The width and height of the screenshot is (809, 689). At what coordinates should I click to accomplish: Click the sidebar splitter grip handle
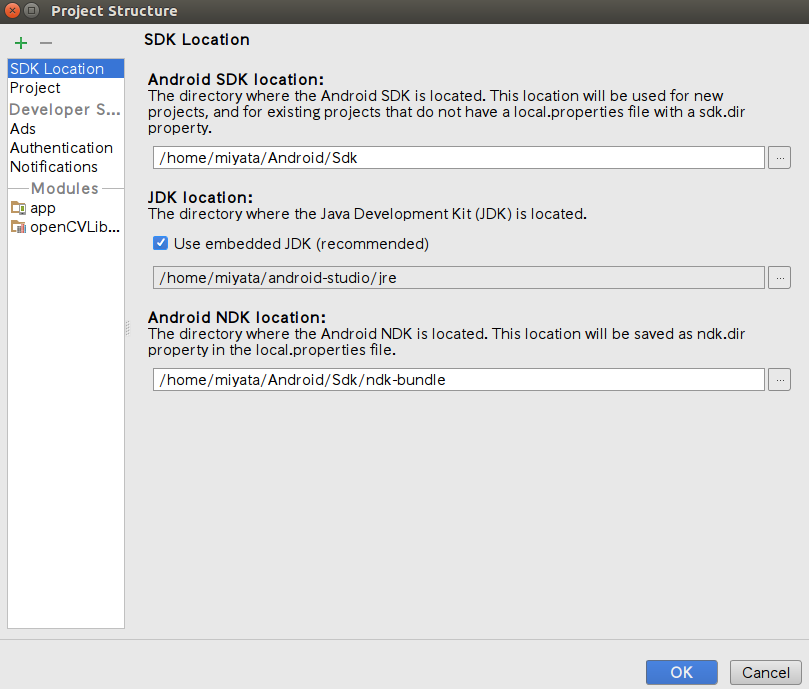click(127, 328)
